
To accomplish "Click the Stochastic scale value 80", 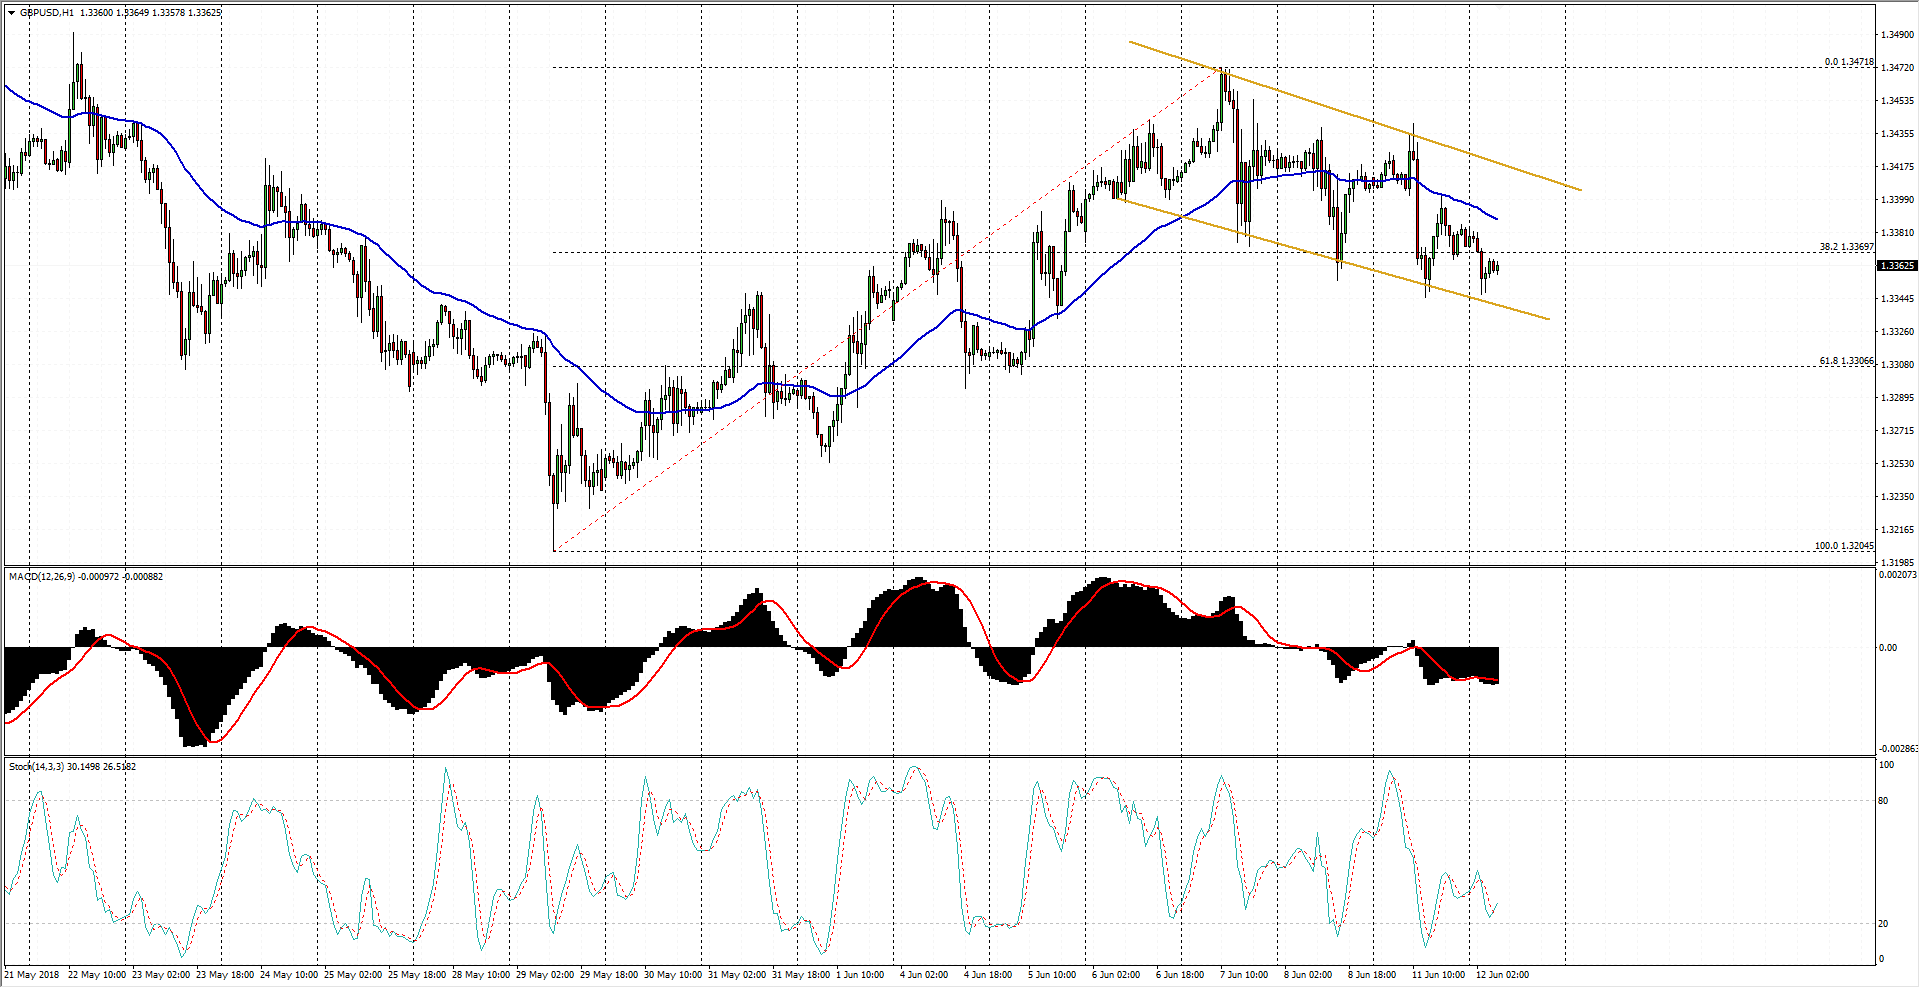I will pyautogui.click(x=1884, y=801).
